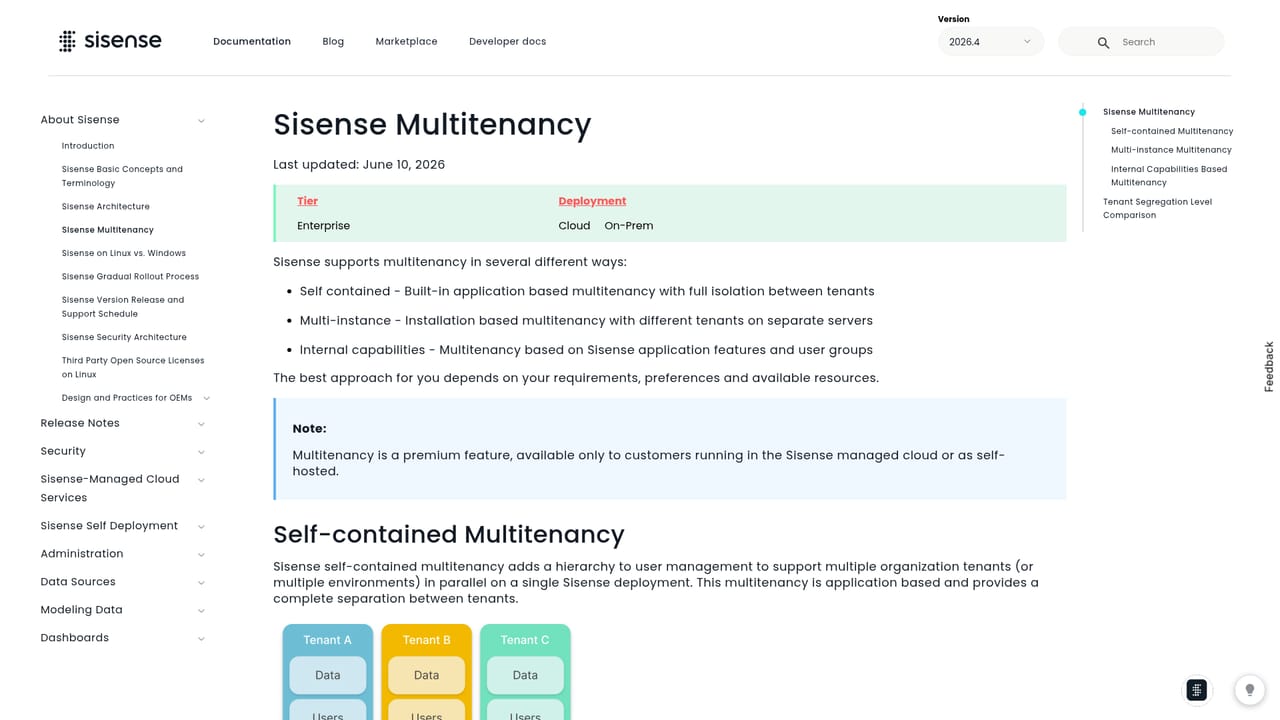This screenshot has width=1280, height=720.
Task: Jump to Multi-instance Multitenancy in page outline
Action: coord(1171,150)
